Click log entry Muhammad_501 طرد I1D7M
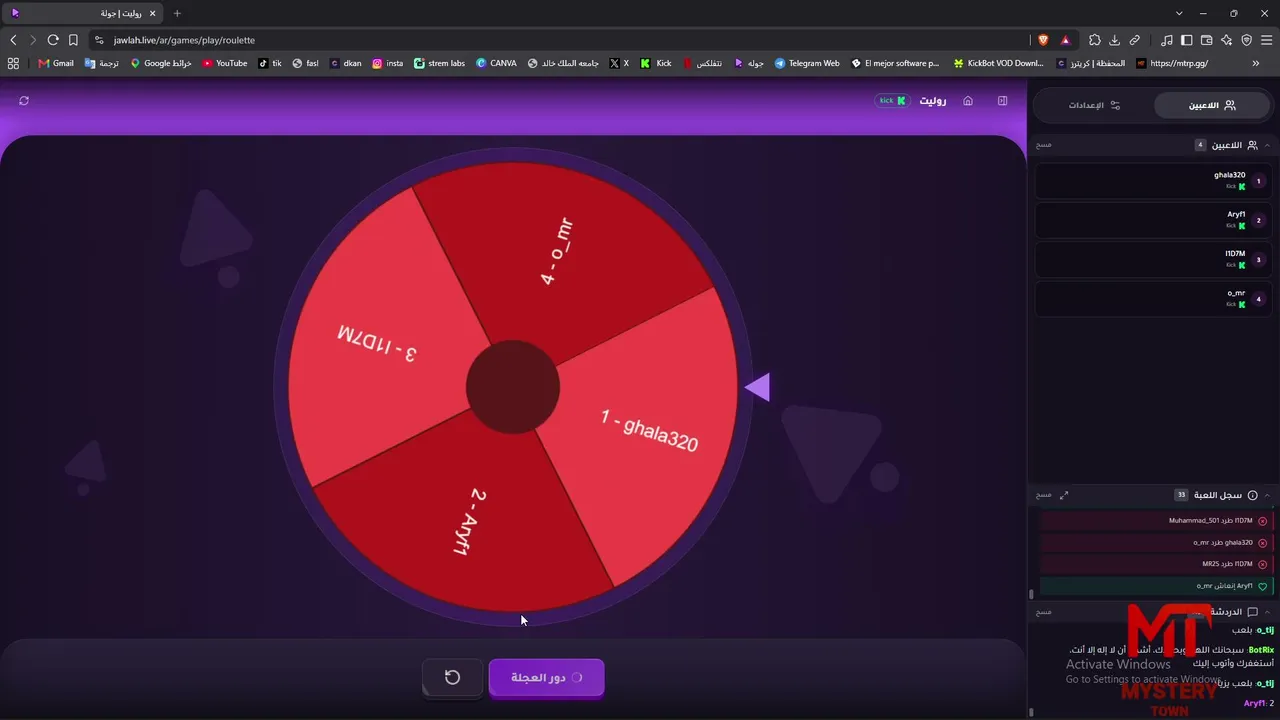 coord(1156,521)
